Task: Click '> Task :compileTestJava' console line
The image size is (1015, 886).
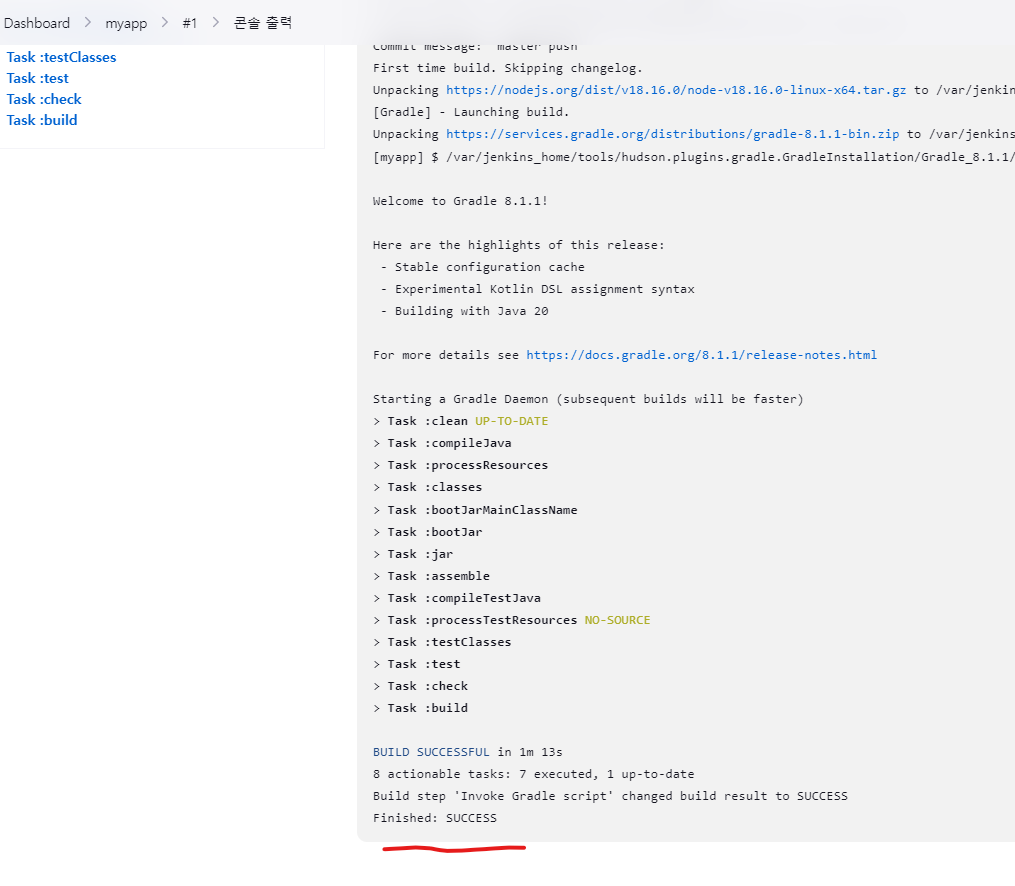Action: tap(456, 598)
